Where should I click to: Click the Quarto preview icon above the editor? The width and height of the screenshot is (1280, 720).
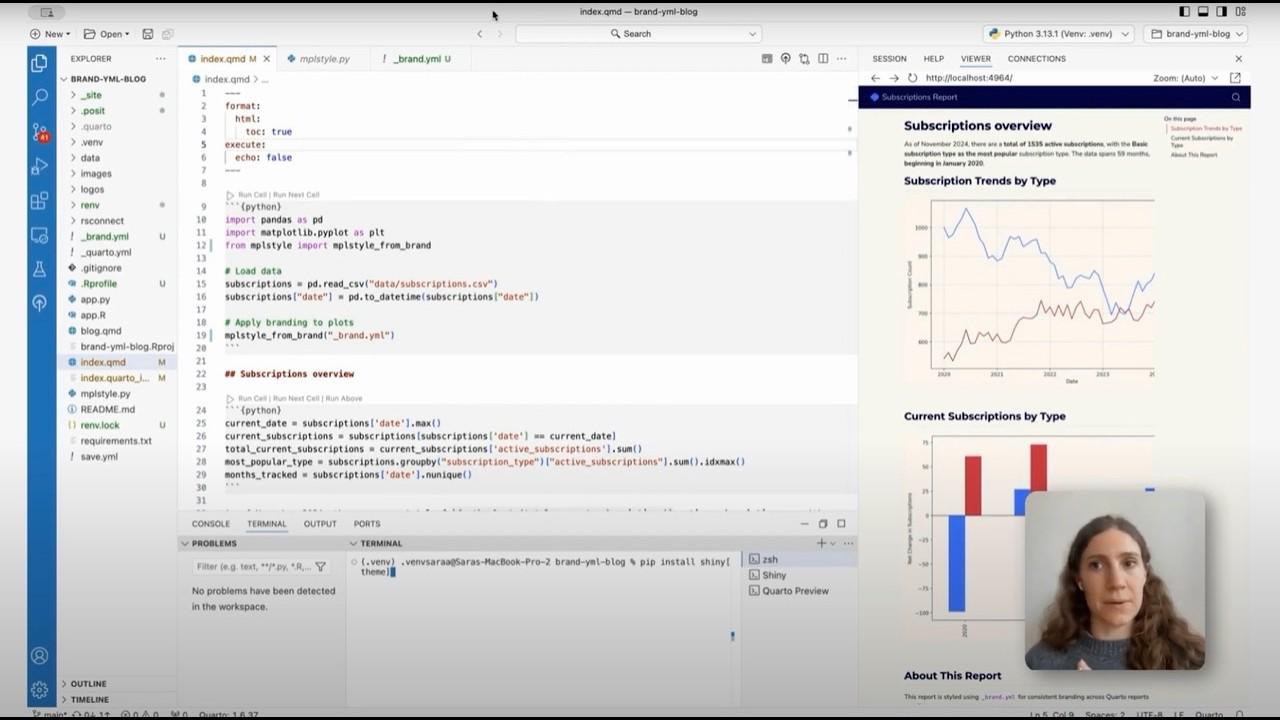click(x=784, y=58)
